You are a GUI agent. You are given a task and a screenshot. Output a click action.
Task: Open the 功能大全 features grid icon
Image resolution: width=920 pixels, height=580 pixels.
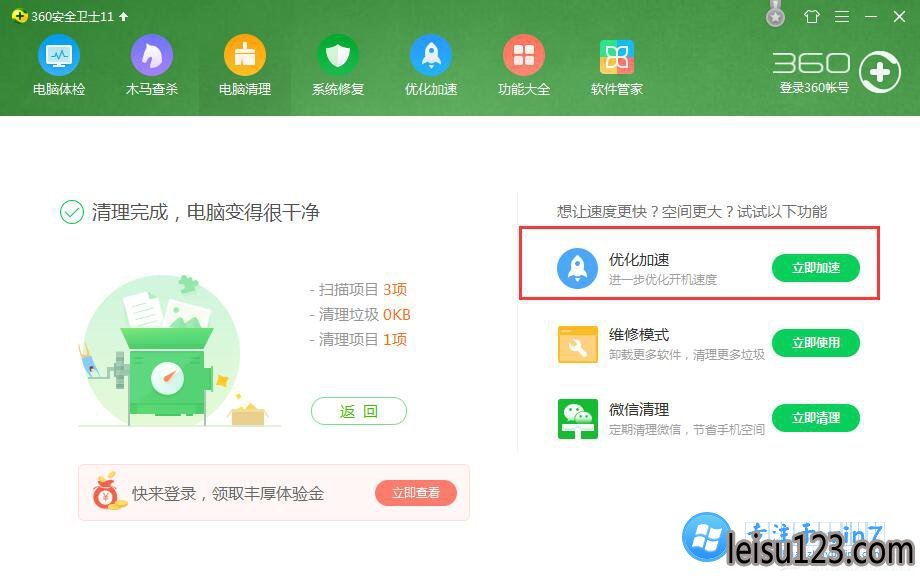[x=523, y=55]
